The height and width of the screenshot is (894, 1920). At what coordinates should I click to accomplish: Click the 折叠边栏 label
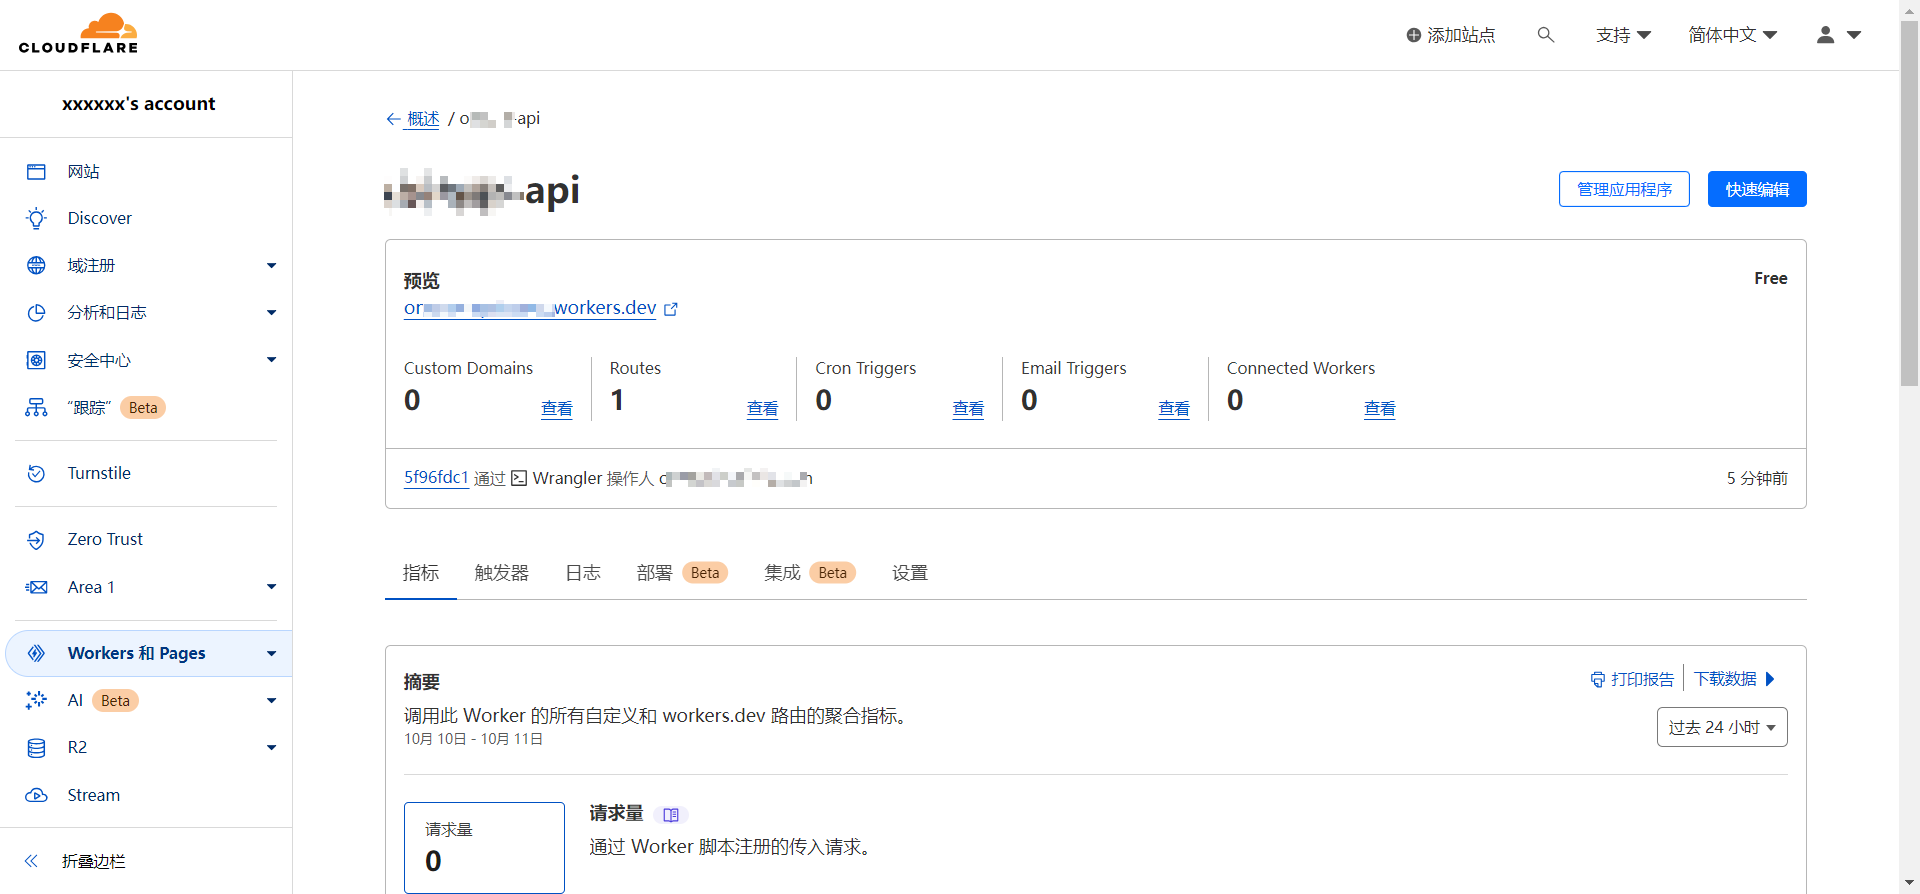click(x=94, y=861)
